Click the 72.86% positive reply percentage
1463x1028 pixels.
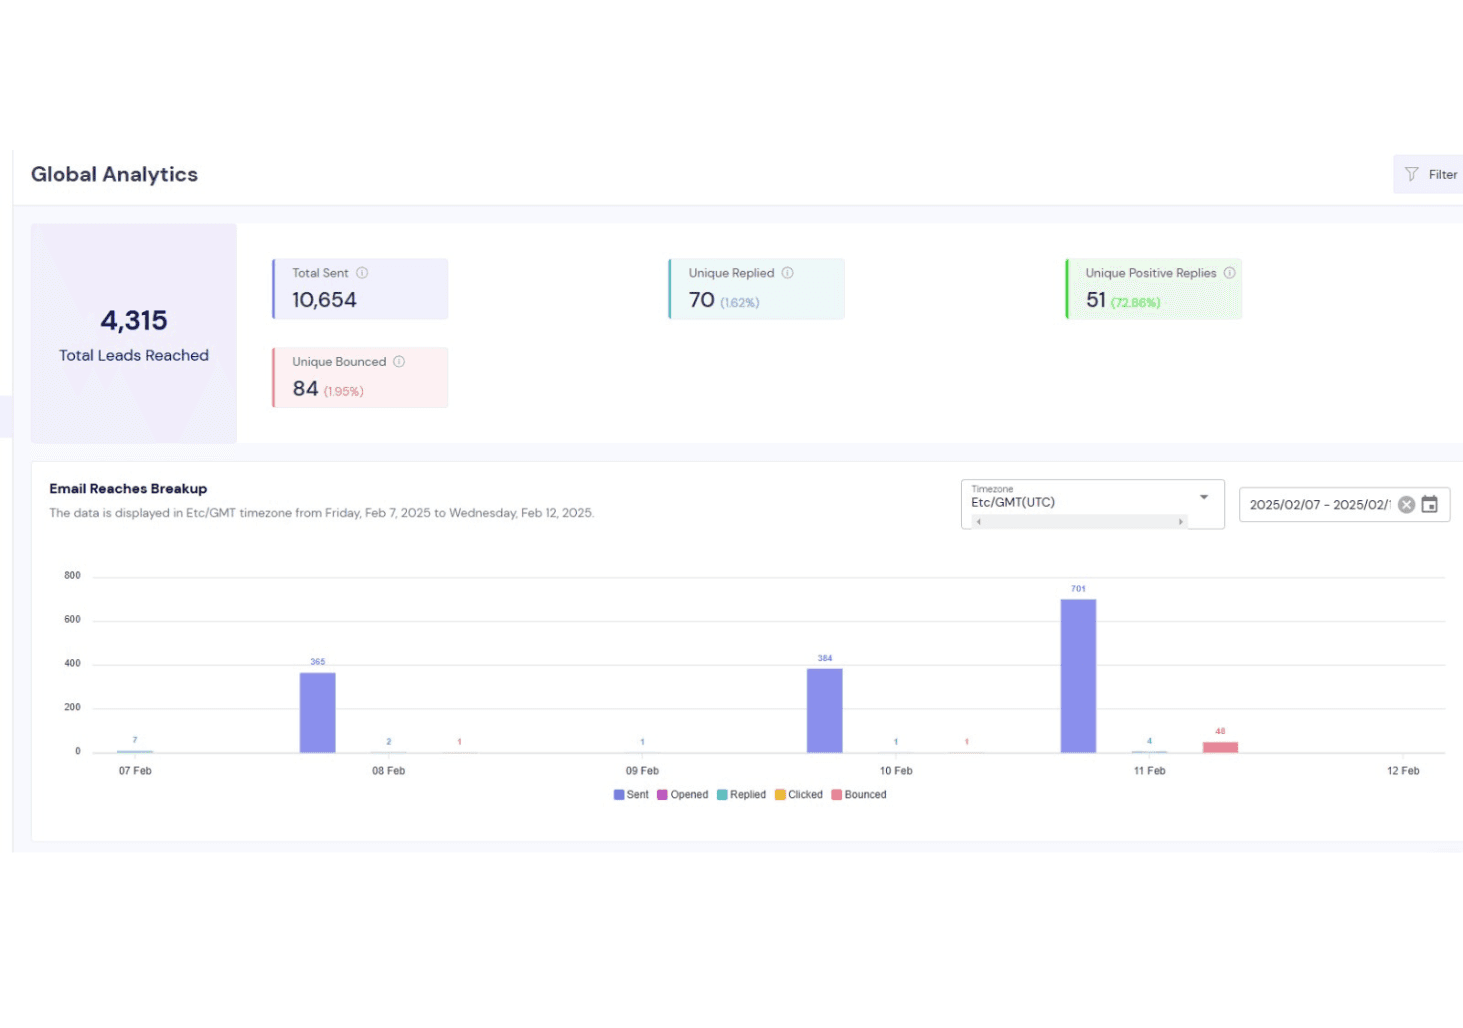1135,303
